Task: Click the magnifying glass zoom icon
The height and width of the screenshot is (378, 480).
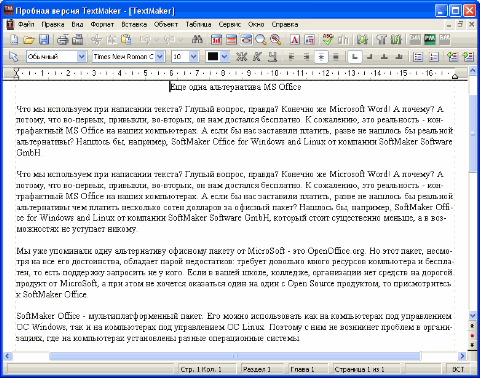Action: click(x=261, y=40)
